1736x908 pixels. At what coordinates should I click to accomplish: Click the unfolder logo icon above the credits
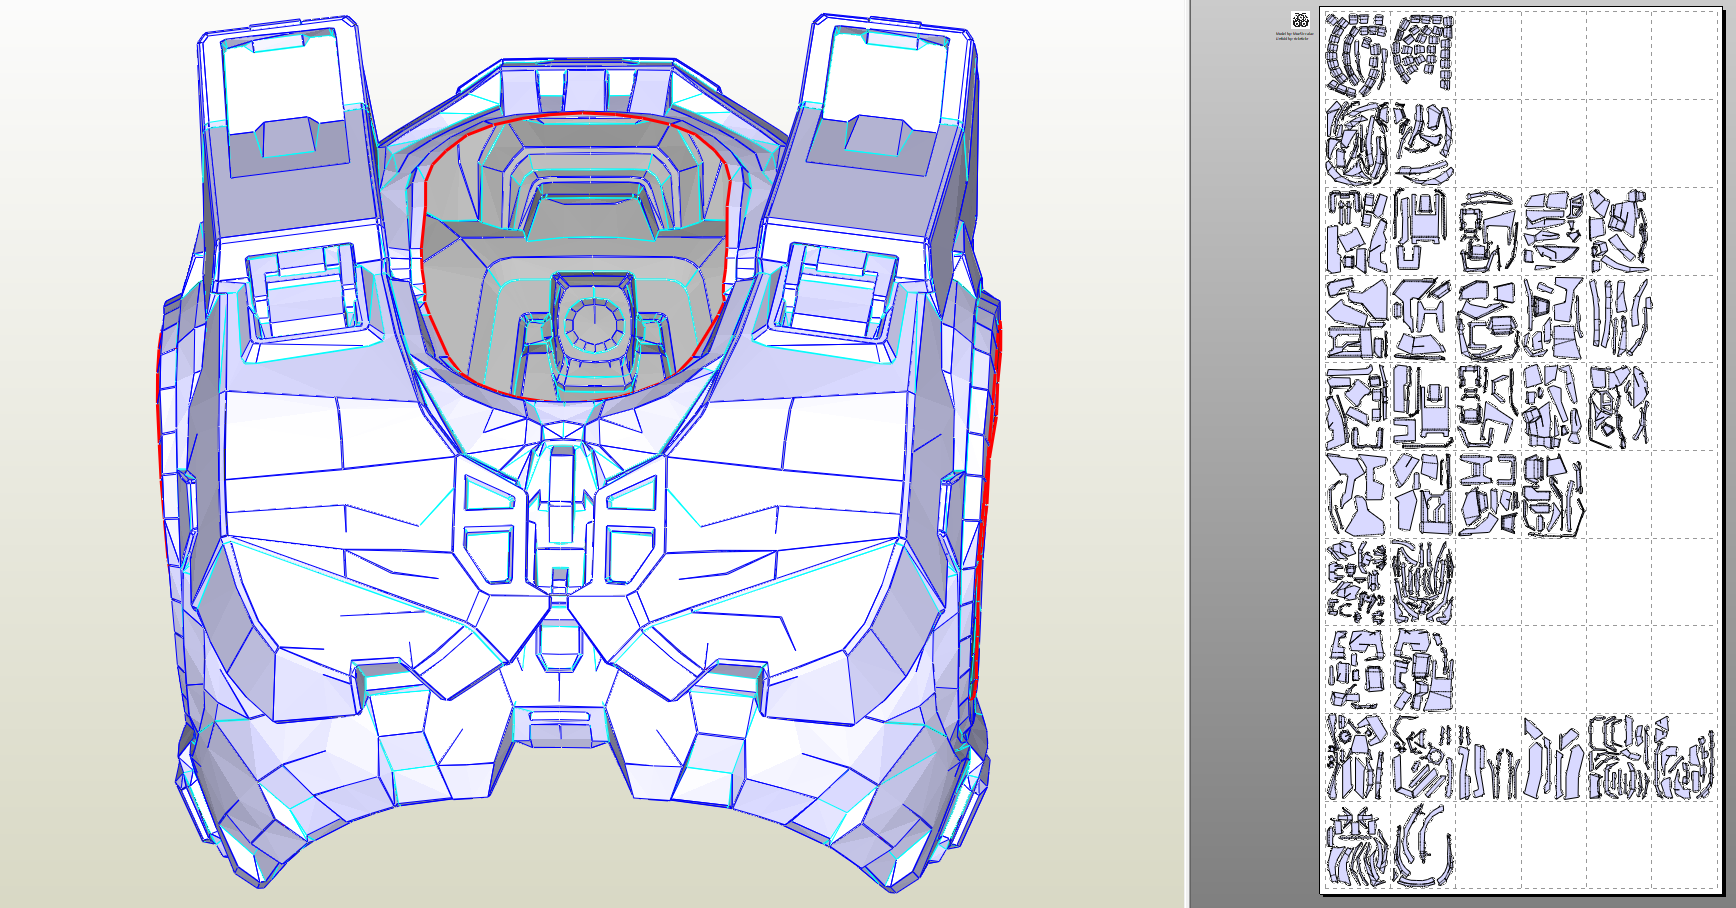click(1300, 19)
